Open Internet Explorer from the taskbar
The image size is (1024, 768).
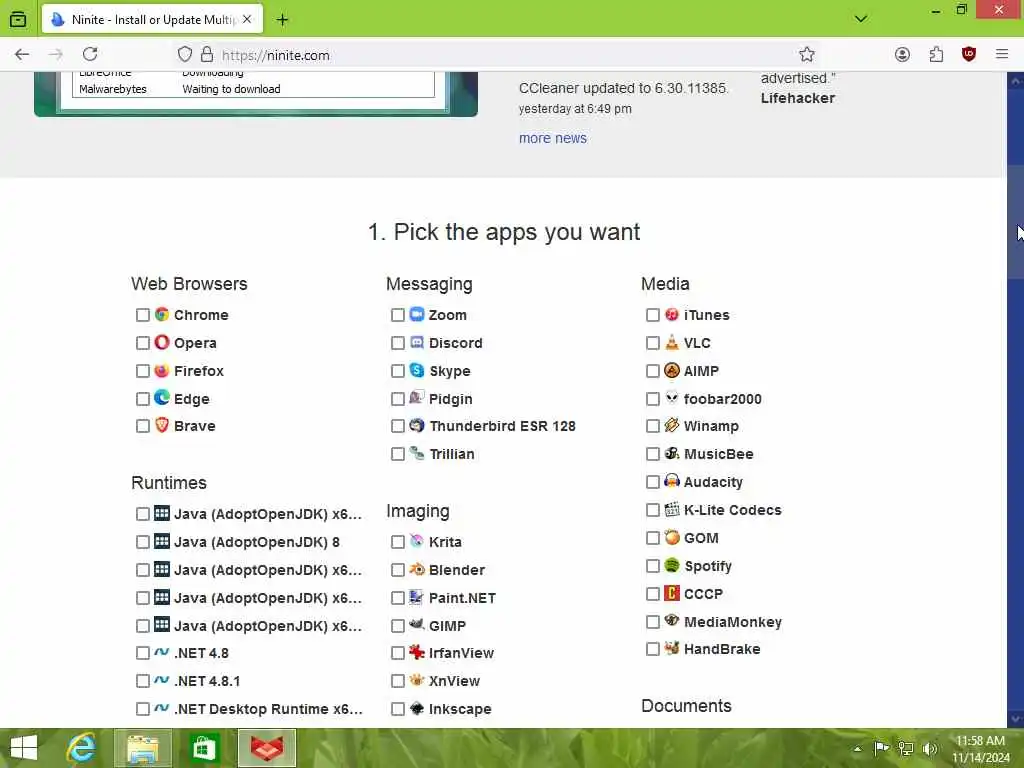(x=82, y=748)
